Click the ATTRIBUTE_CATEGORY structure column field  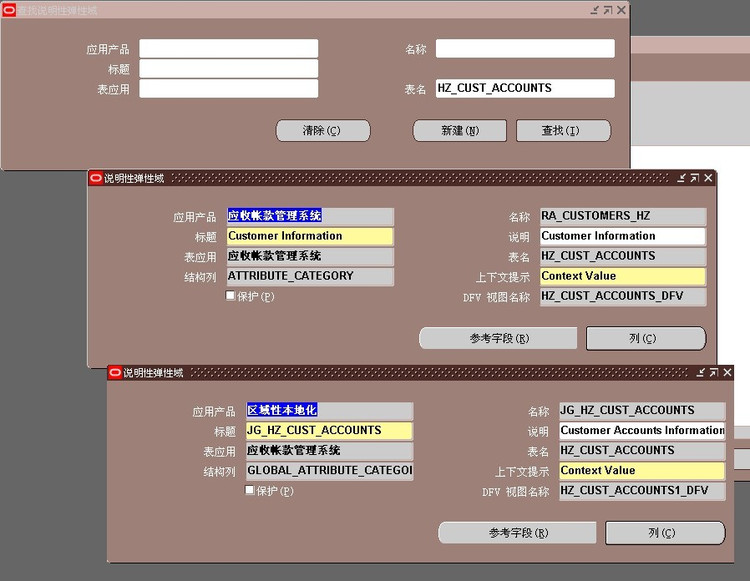[310, 276]
